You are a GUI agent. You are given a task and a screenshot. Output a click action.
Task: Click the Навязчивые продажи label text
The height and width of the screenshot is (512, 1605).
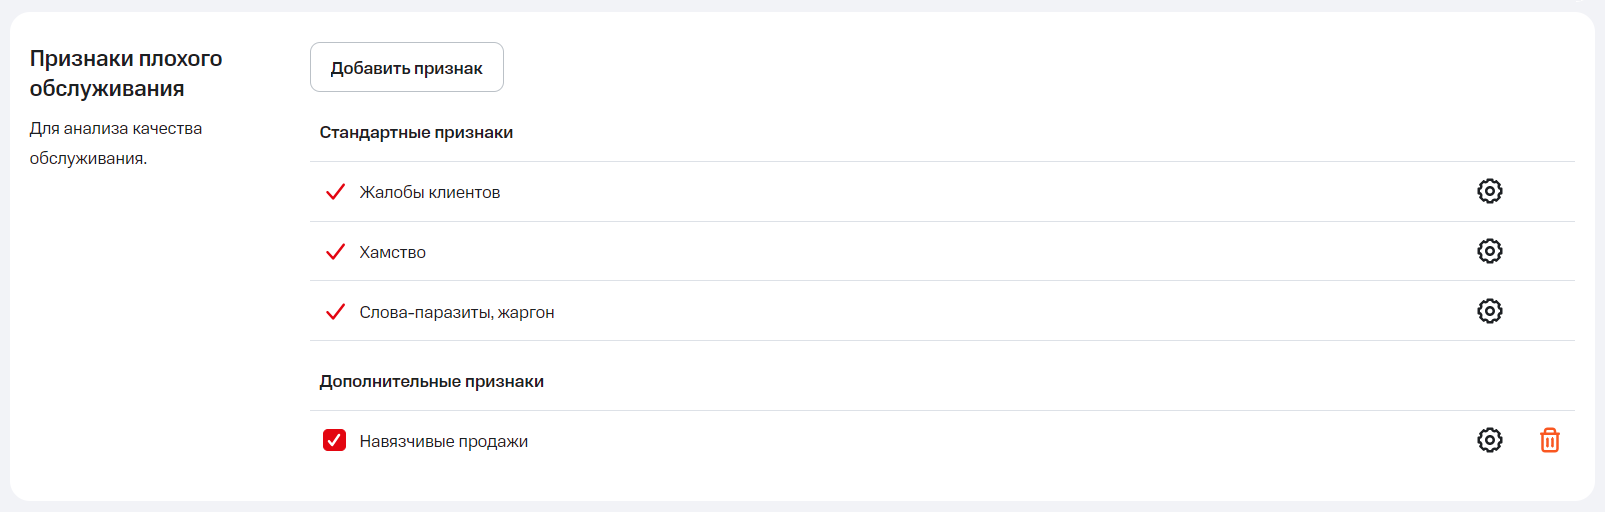[x=444, y=441]
